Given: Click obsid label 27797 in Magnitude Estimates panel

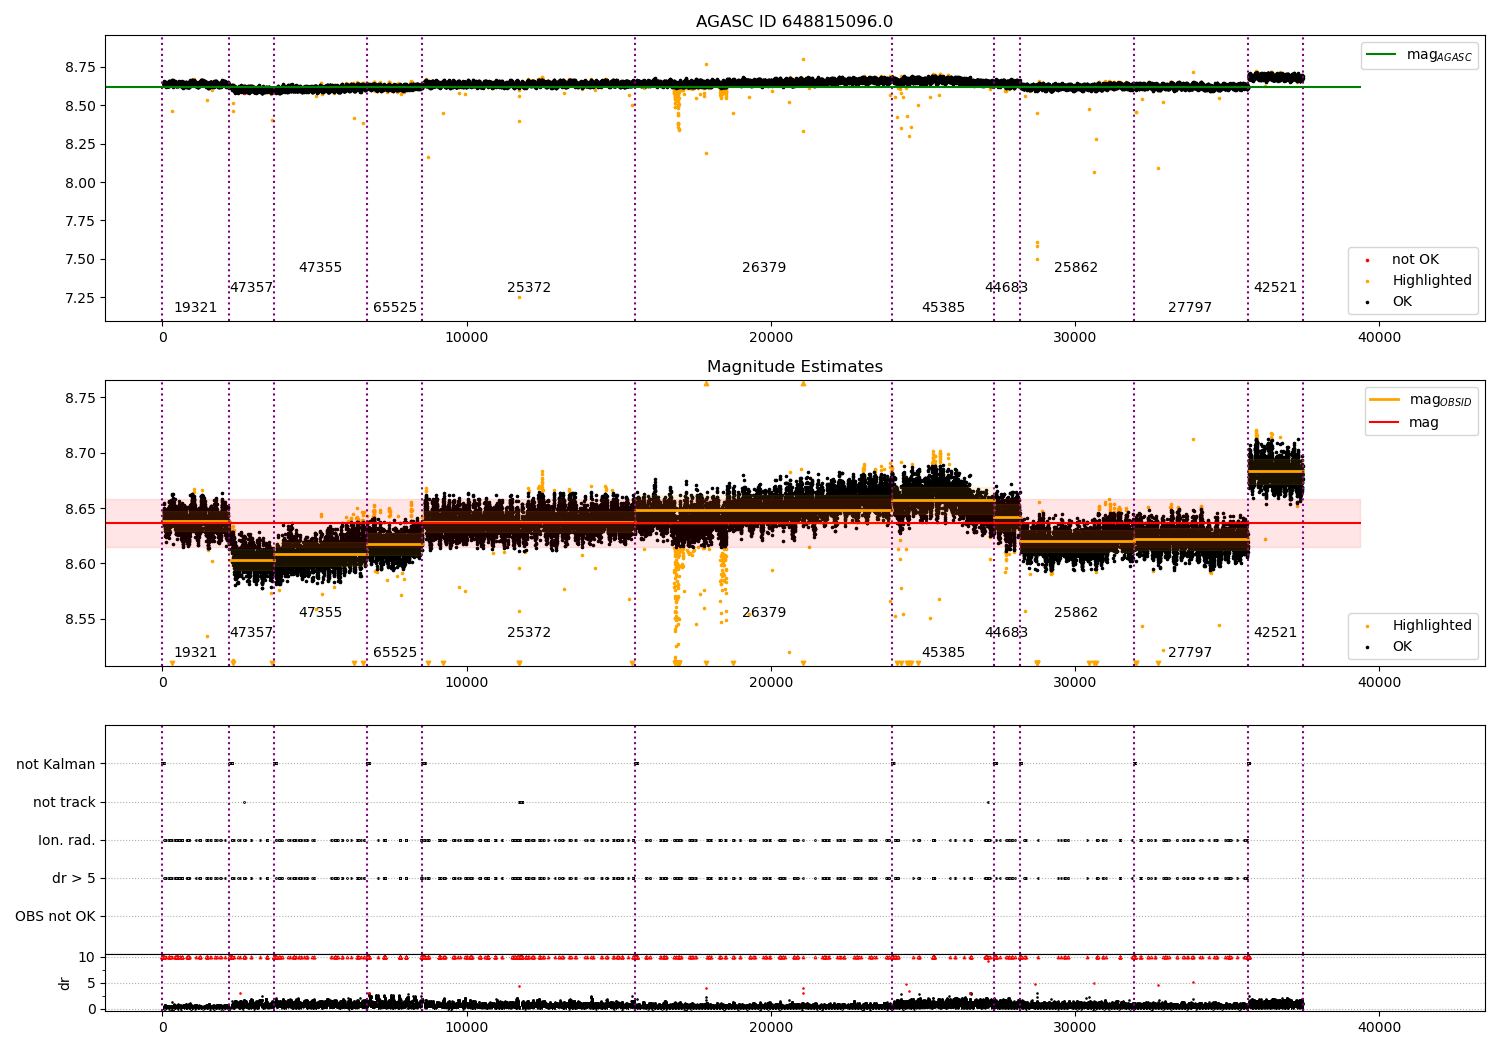Looking at the screenshot, I should (1190, 653).
